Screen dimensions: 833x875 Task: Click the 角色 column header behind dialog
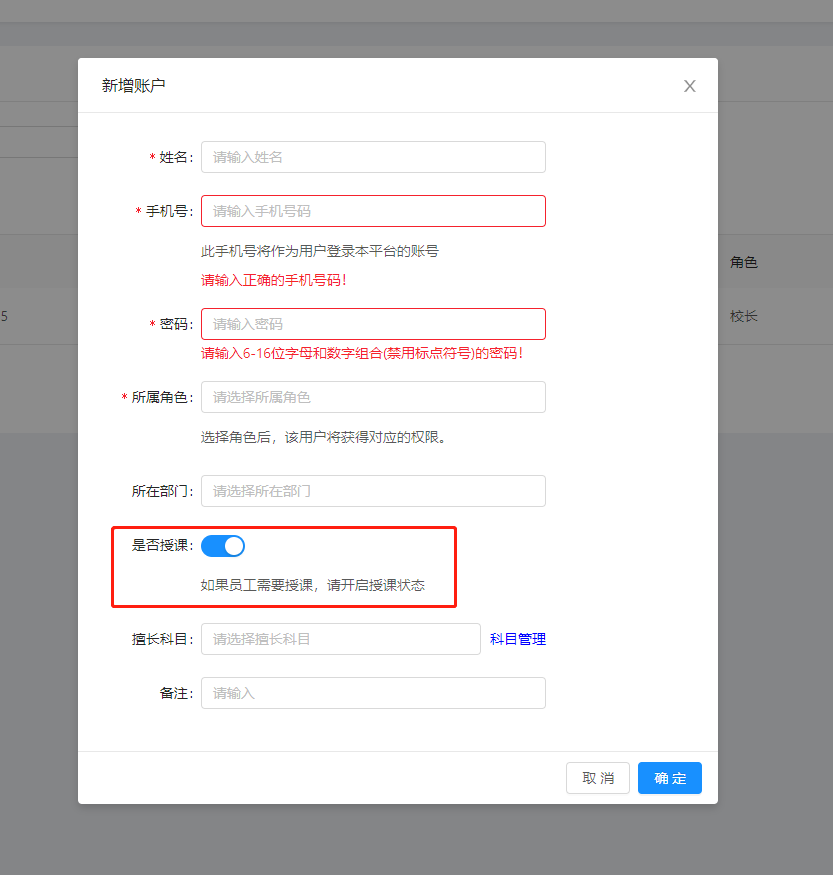pos(744,262)
